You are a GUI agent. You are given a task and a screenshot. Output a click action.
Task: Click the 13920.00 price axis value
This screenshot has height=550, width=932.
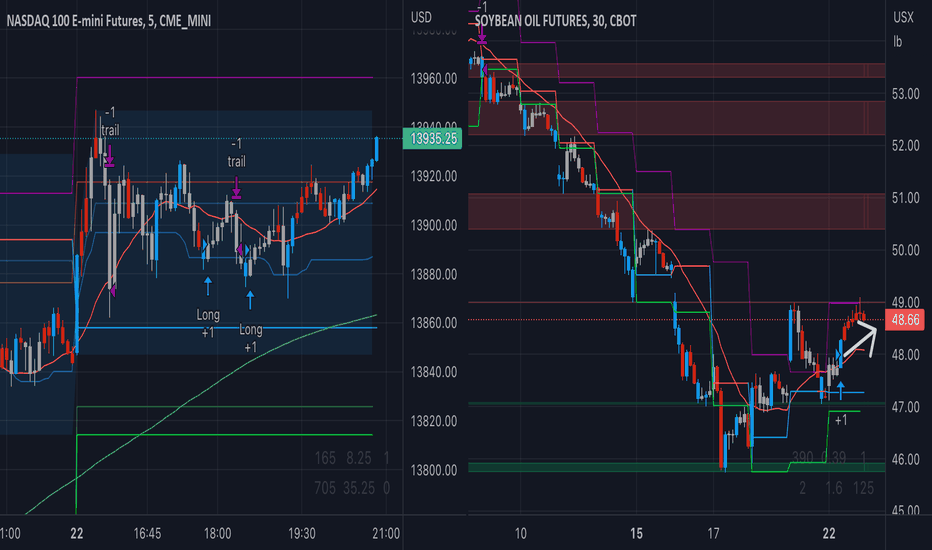433,176
